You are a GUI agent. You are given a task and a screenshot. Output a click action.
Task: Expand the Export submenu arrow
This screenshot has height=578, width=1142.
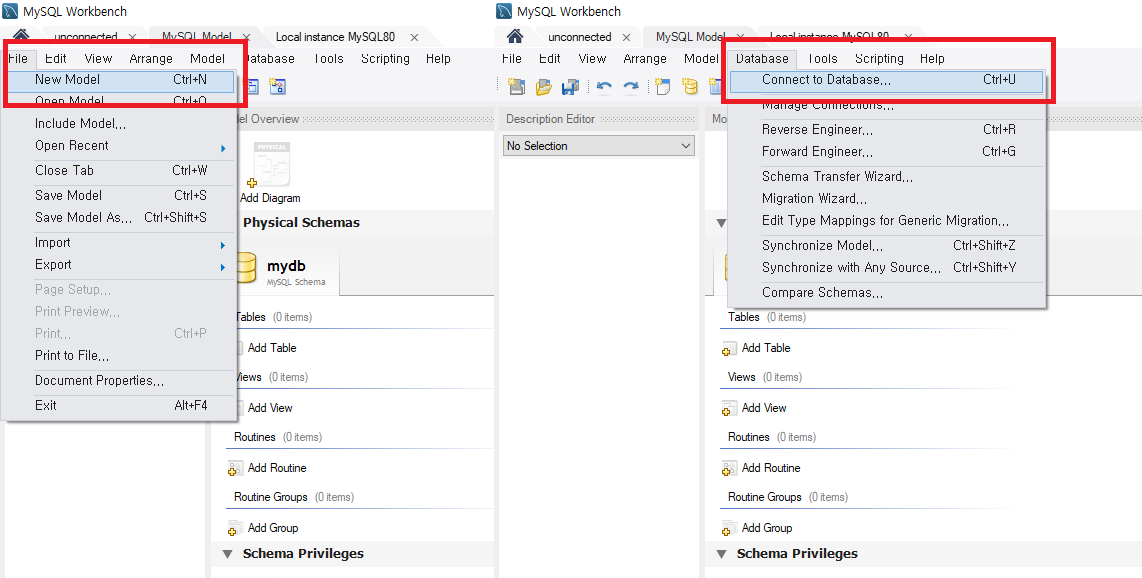click(x=224, y=267)
